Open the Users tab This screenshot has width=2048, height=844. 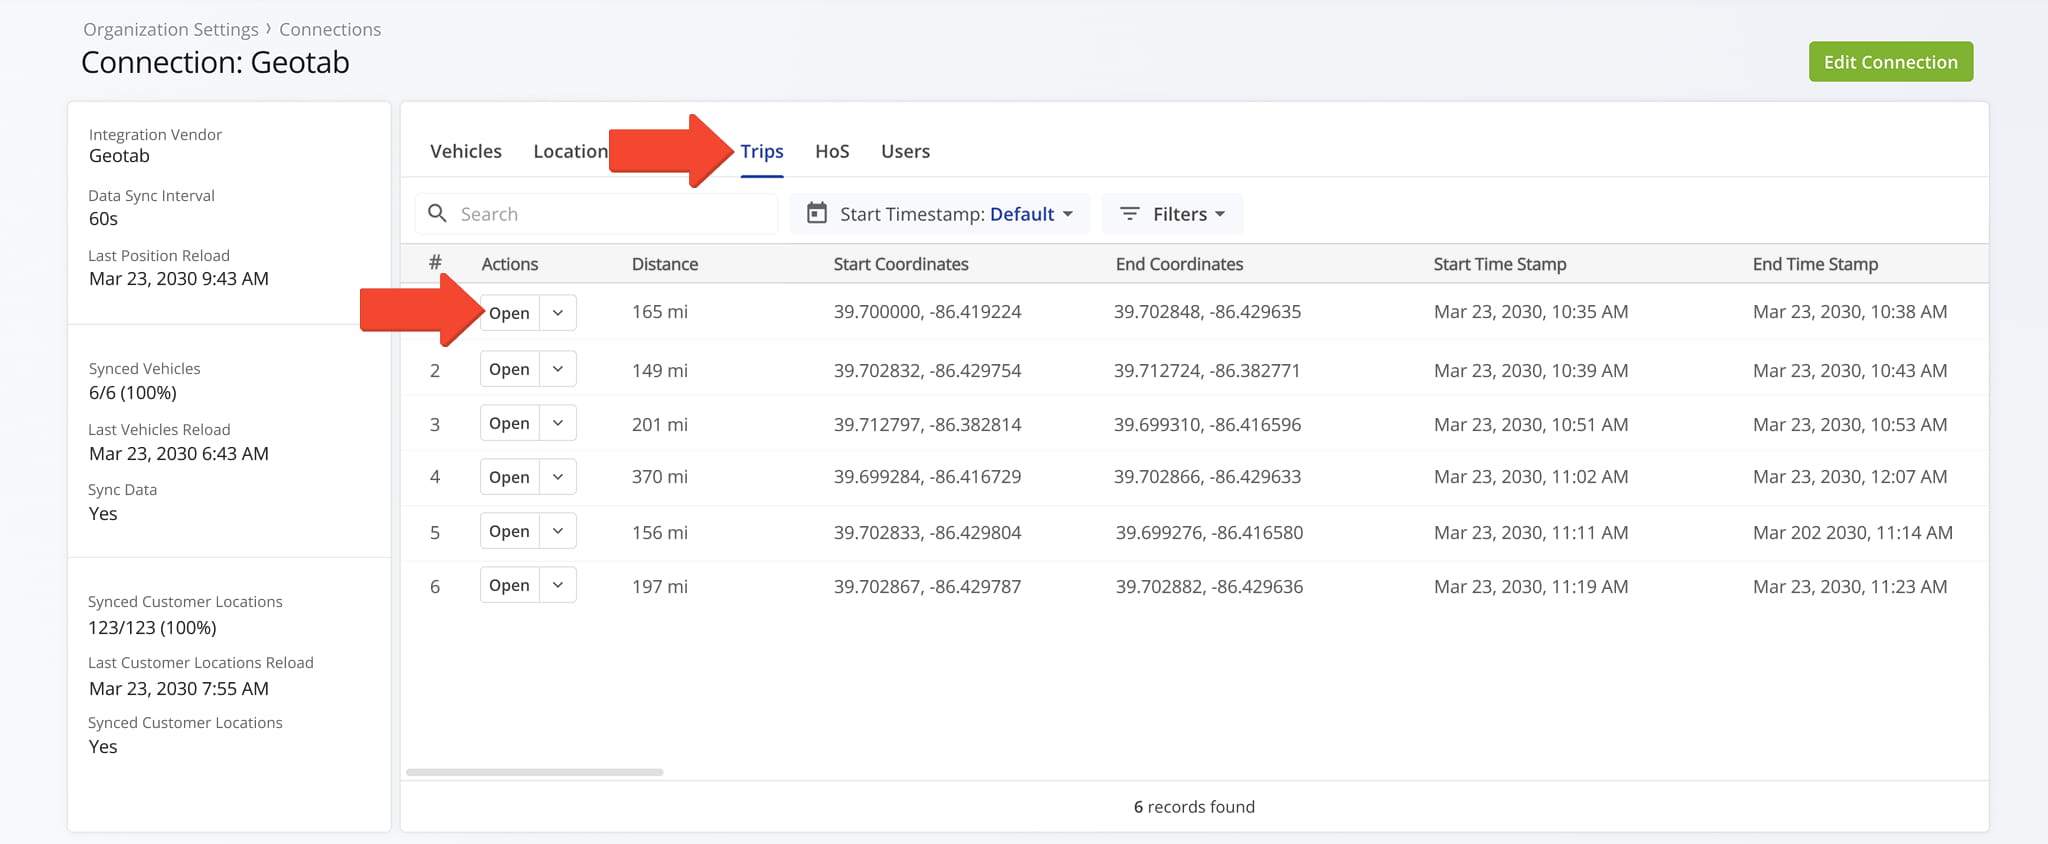[x=905, y=151]
